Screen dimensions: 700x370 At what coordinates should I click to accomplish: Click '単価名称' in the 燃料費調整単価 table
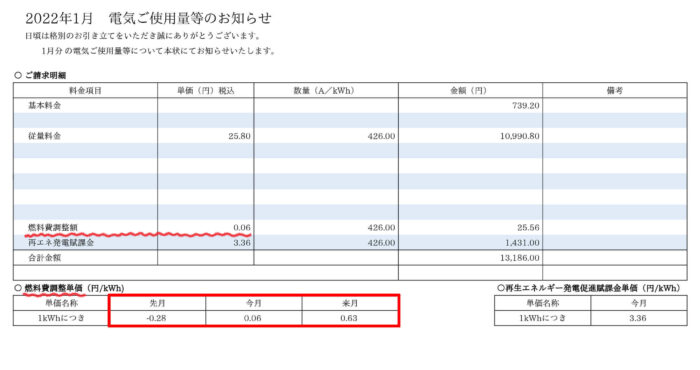click(x=61, y=303)
